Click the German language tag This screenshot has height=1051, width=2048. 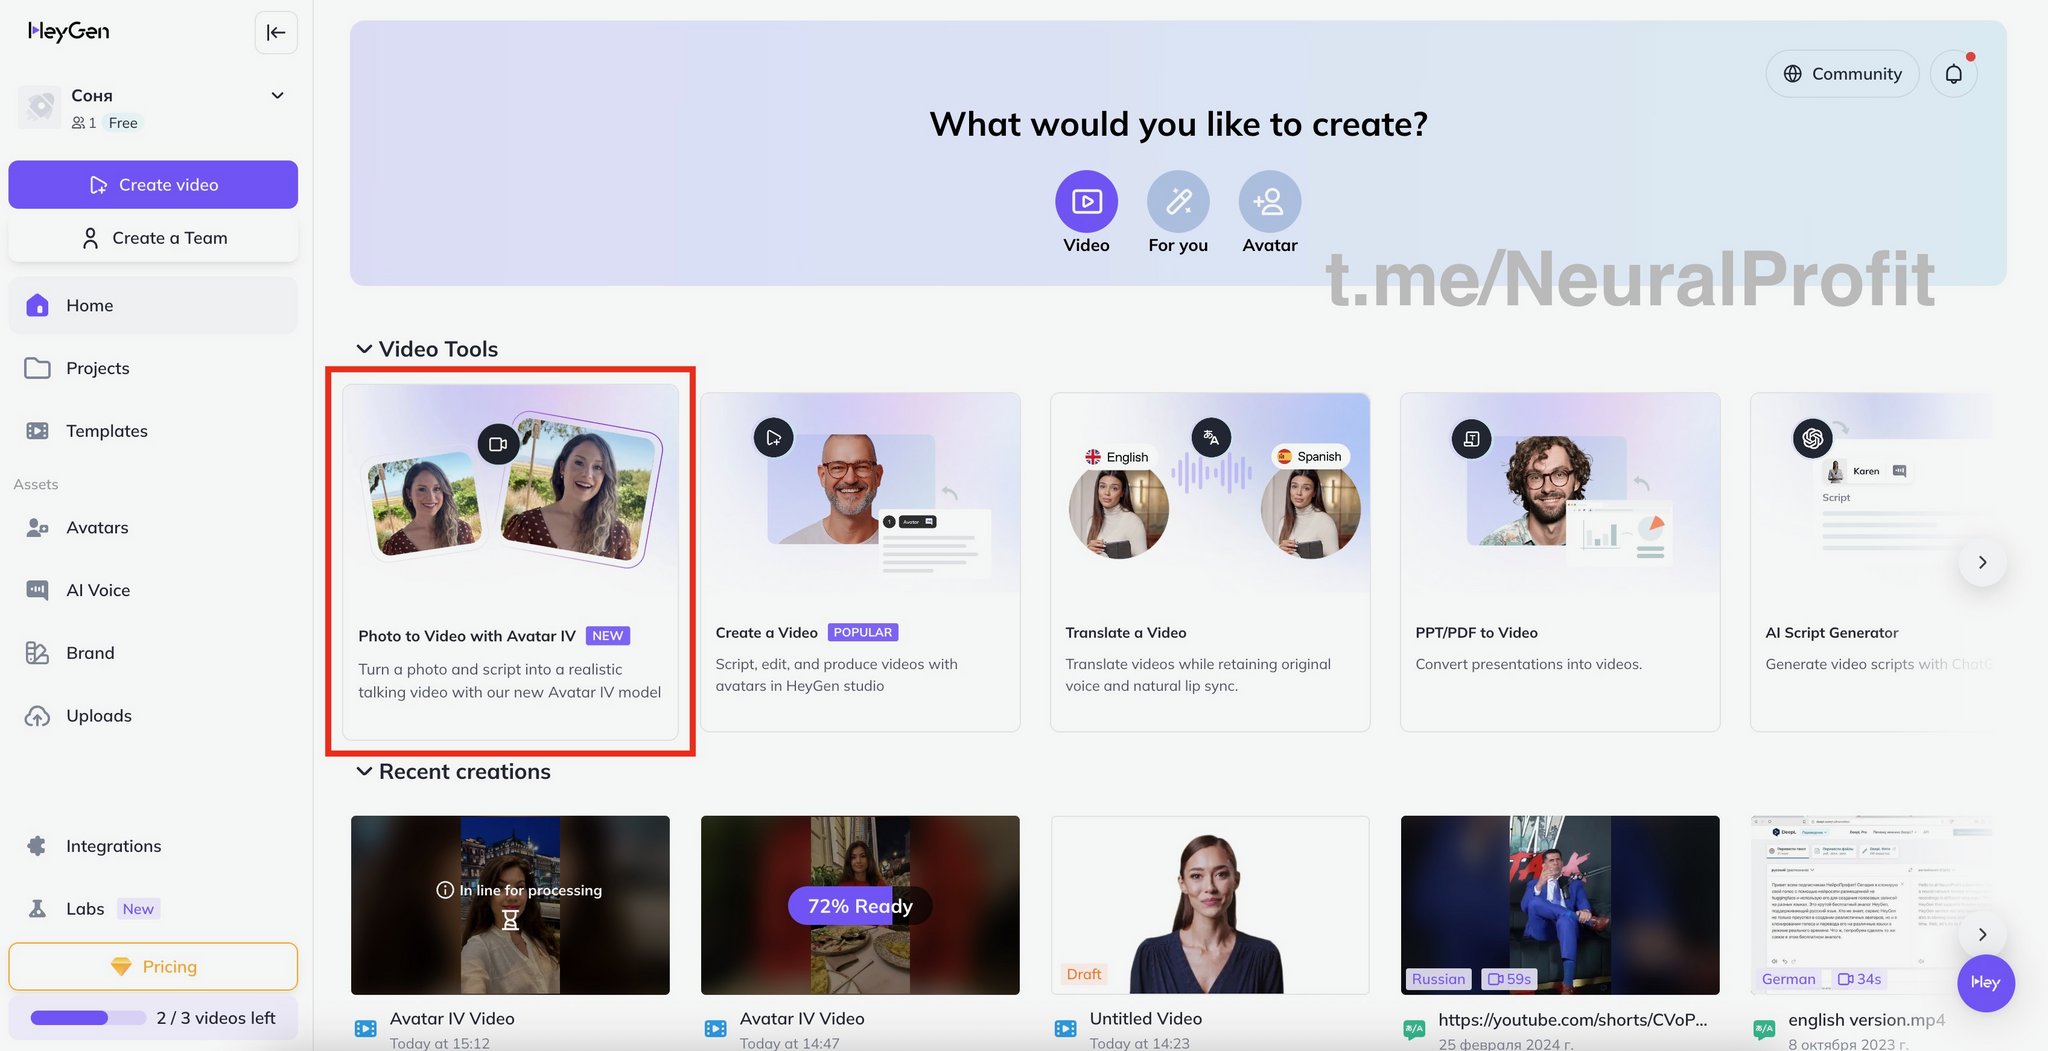[1788, 979]
